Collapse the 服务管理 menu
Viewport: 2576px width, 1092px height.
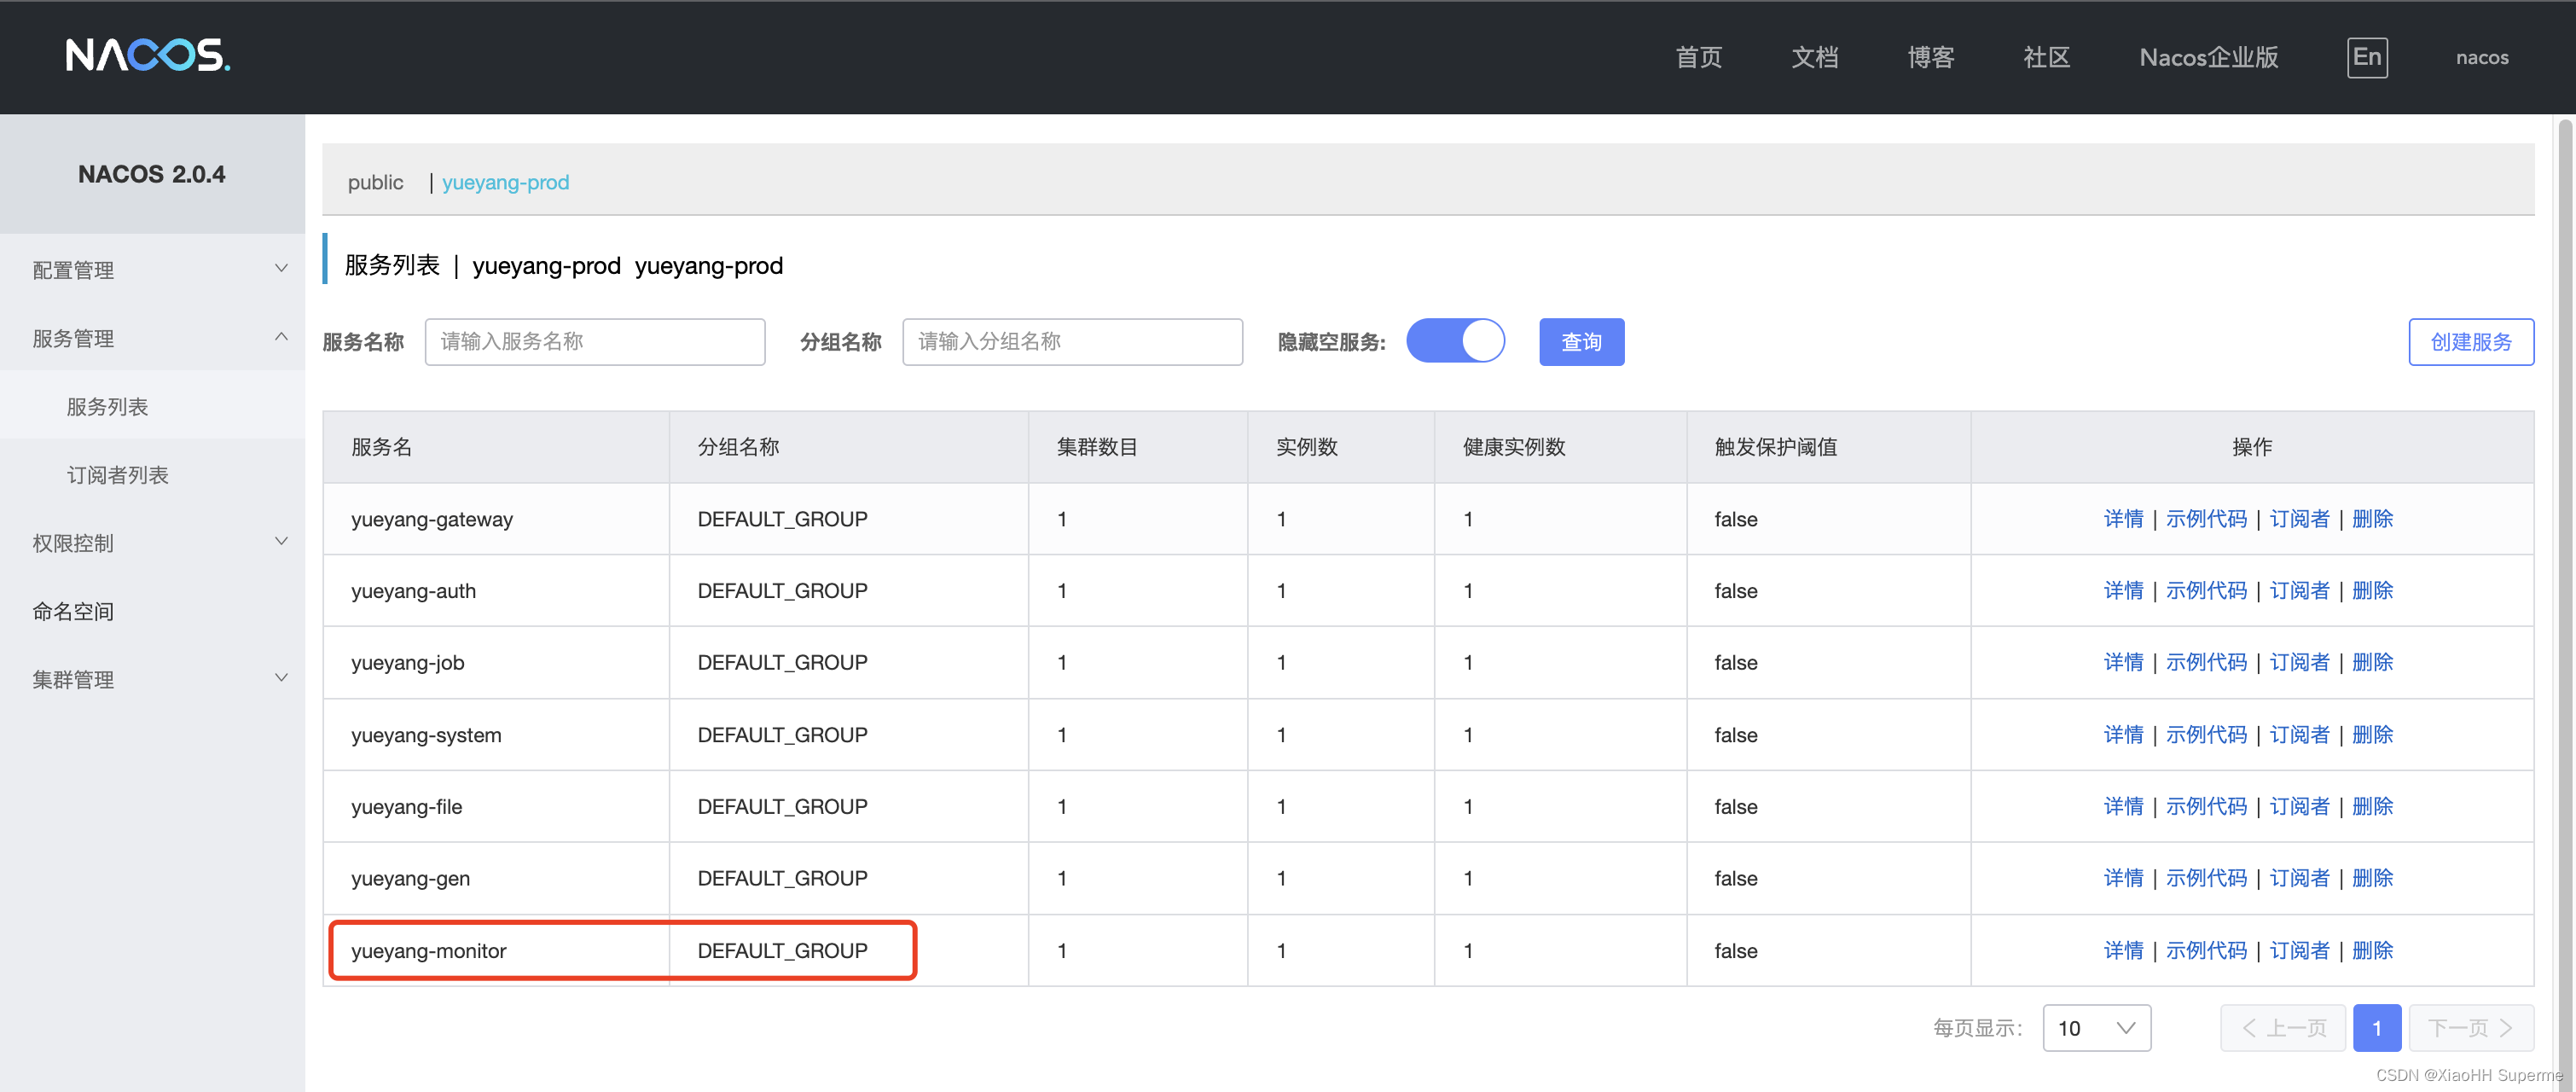(152, 338)
